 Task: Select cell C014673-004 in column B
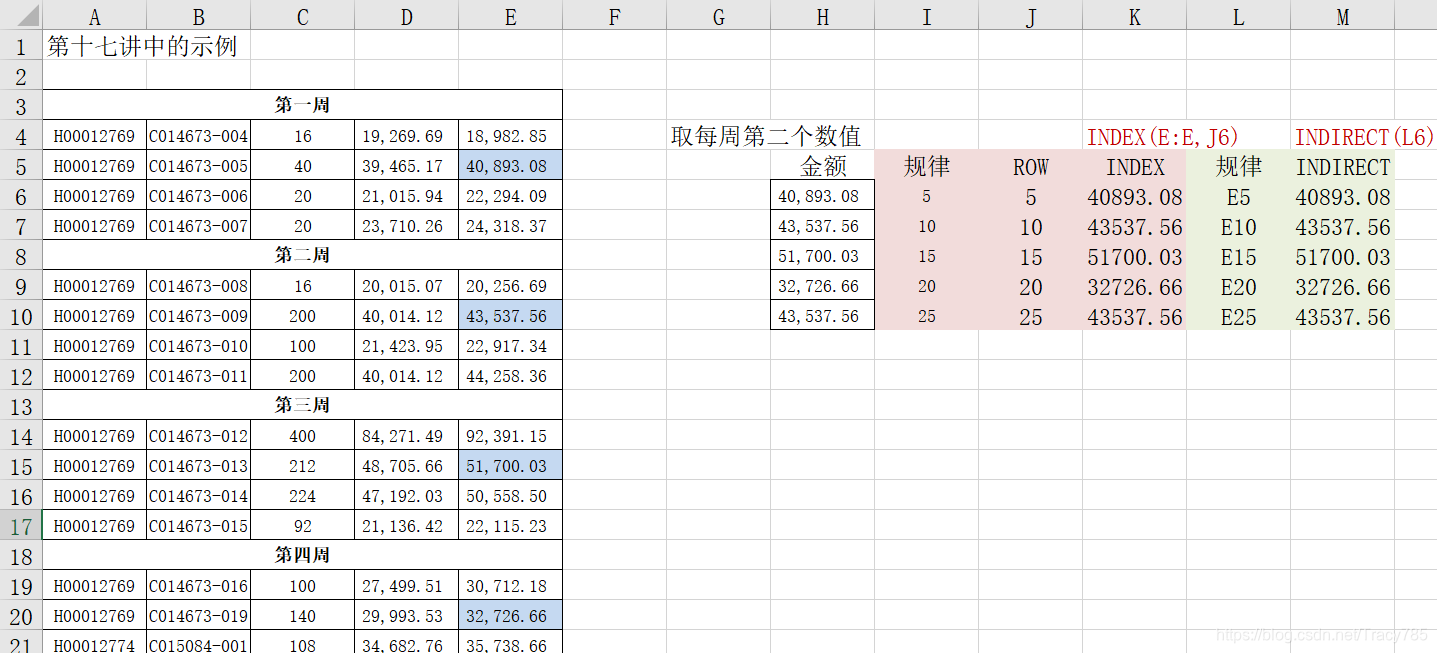coord(198,136)
